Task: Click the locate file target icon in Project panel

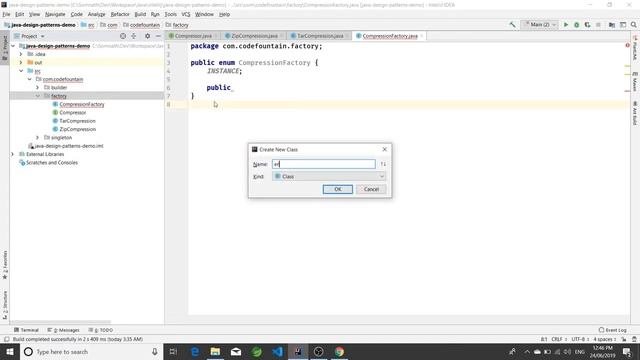Action: coord(123,36)
